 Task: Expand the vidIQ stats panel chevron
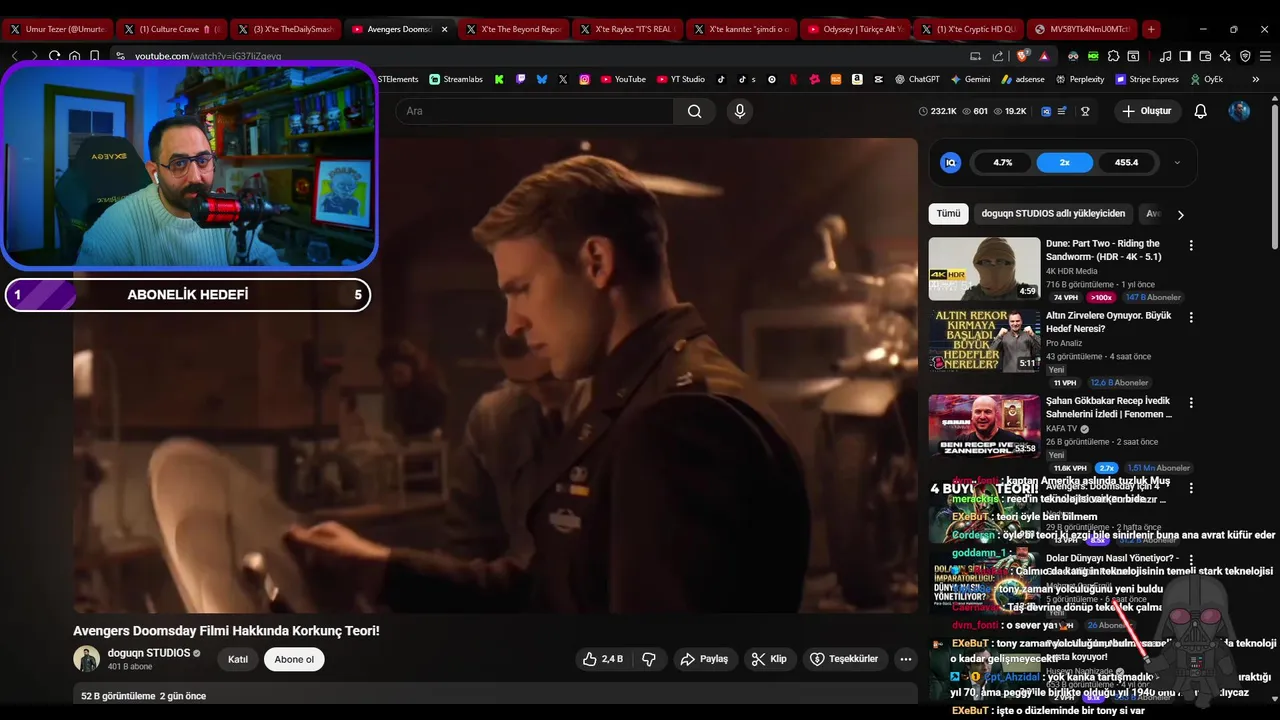click(x=1177, y=162)
